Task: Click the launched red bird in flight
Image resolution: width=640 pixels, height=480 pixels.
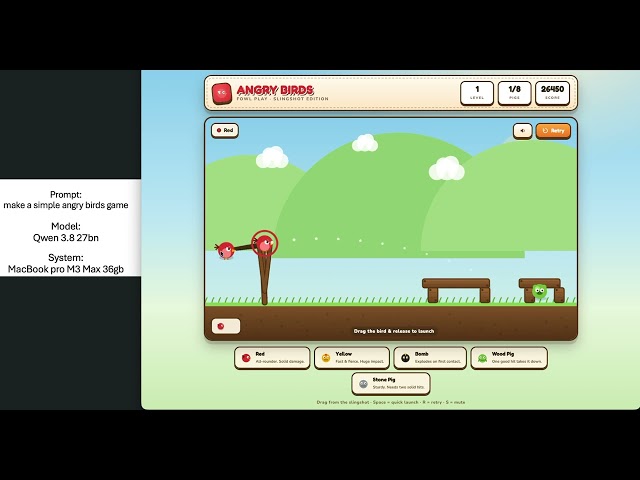Action: tap(225, 250)
